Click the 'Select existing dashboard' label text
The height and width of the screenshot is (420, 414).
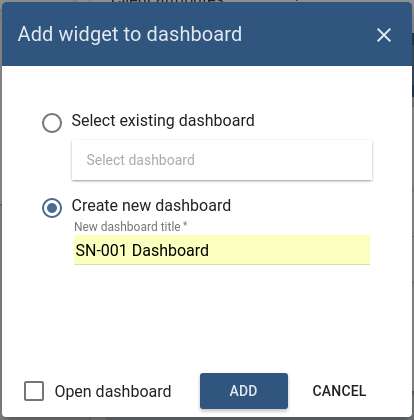(163, 120)
